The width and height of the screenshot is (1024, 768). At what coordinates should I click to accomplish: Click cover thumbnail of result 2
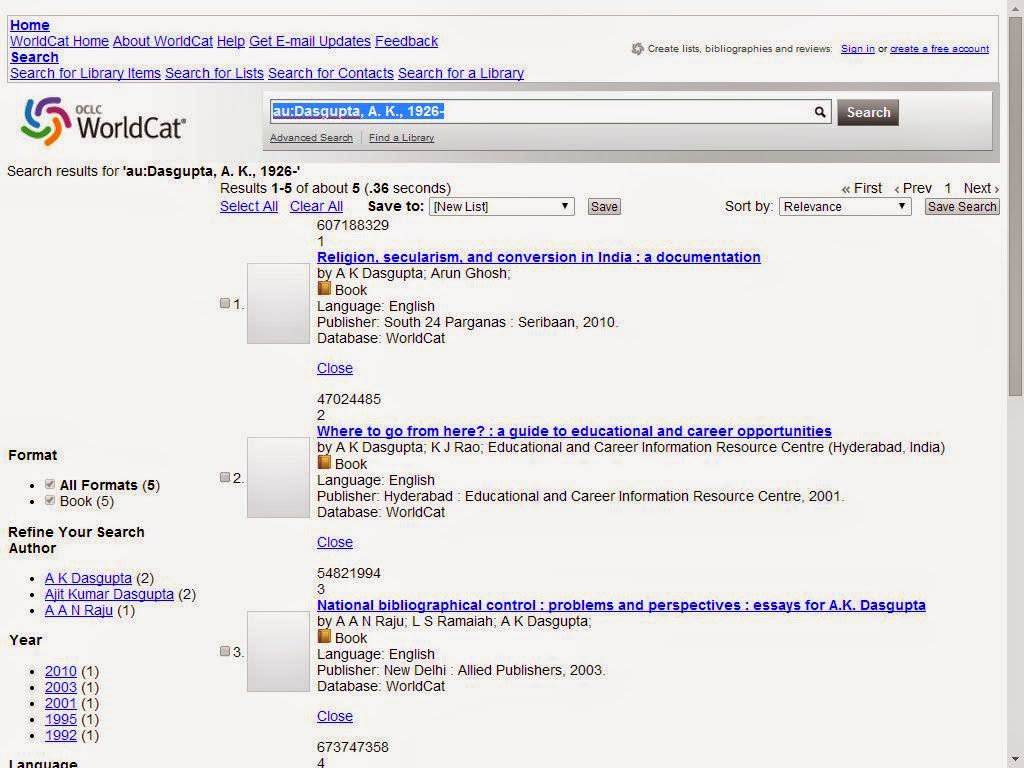click(278, 477)
